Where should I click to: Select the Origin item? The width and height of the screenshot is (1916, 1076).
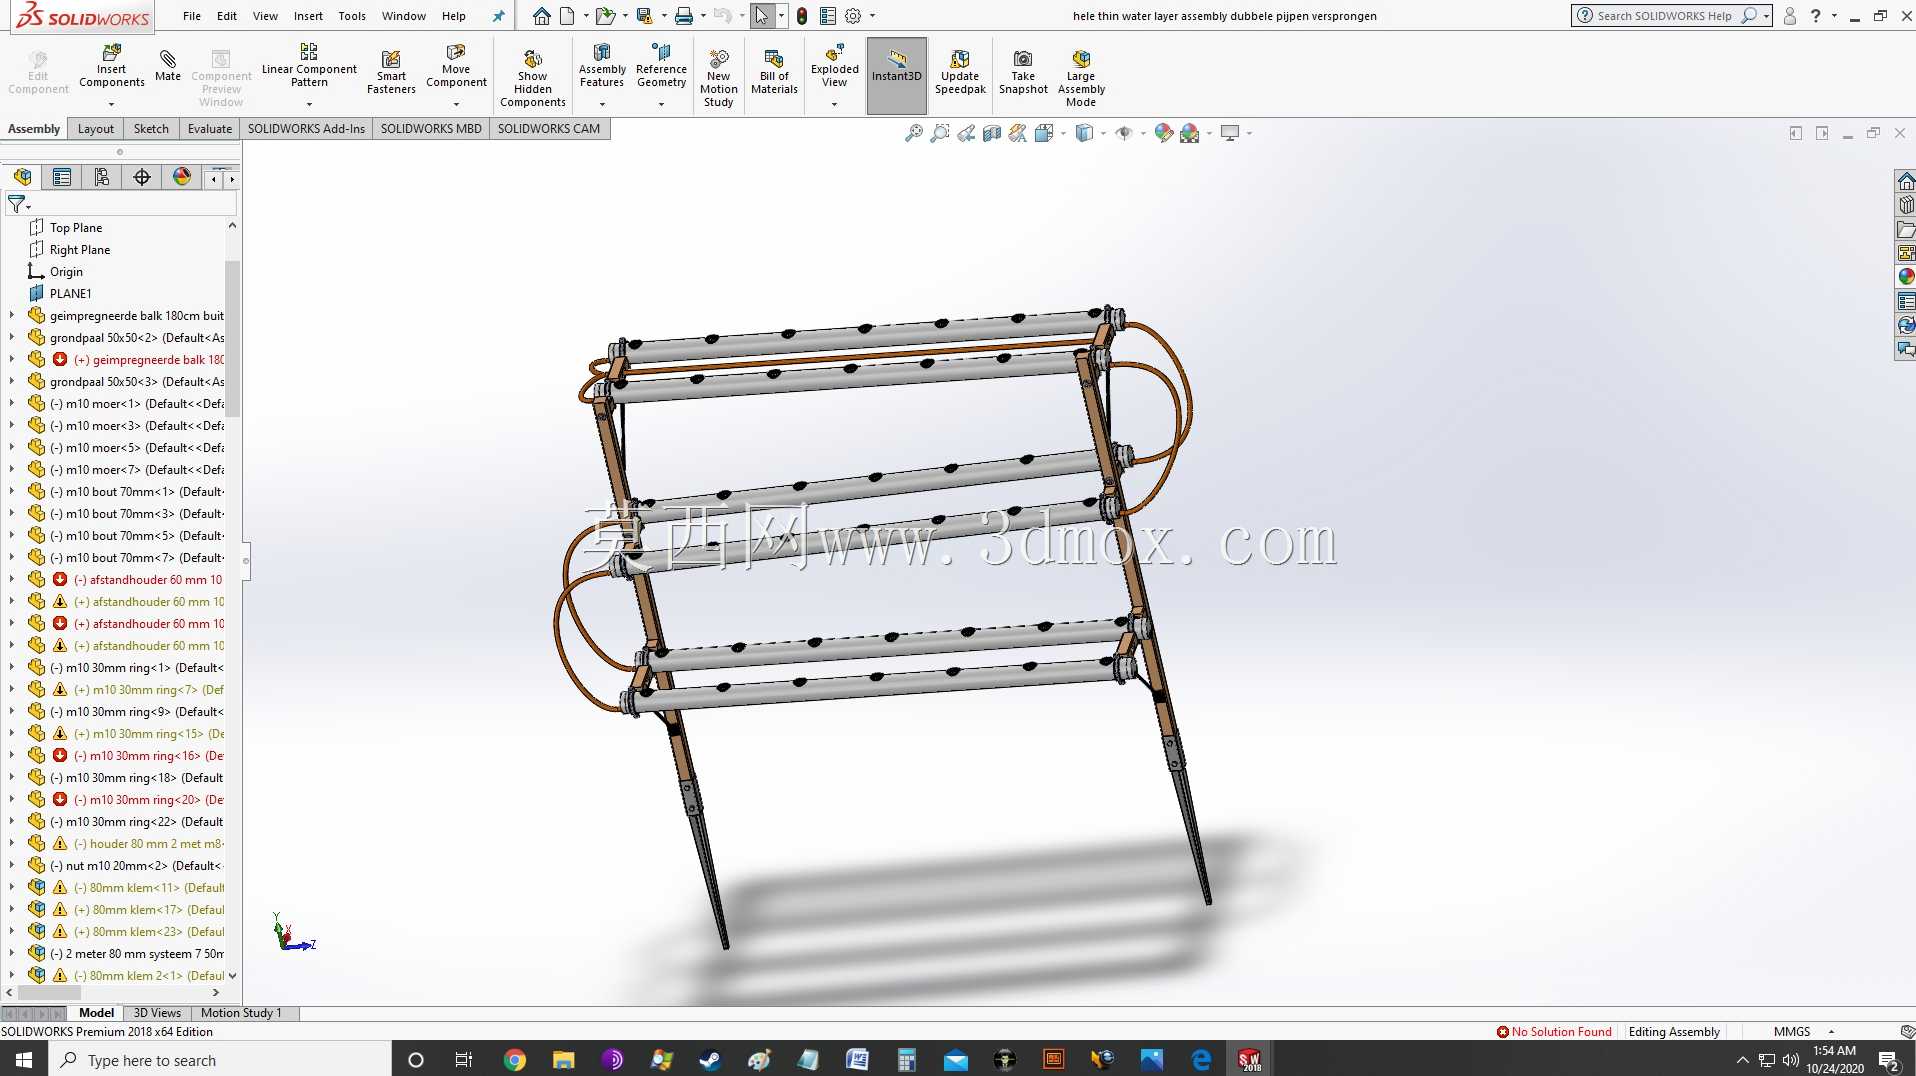(66, 272)
